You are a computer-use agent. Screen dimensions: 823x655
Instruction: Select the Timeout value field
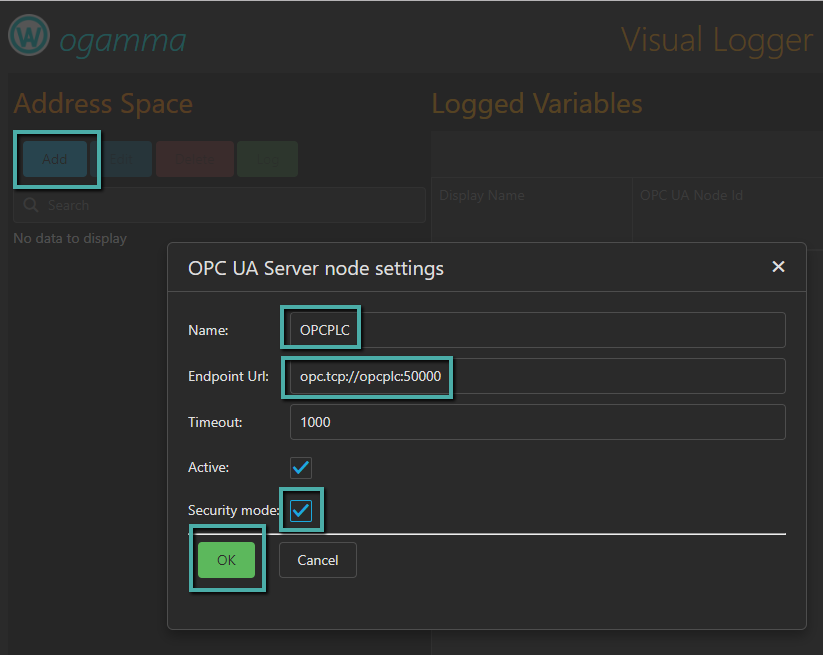[537, 422]
